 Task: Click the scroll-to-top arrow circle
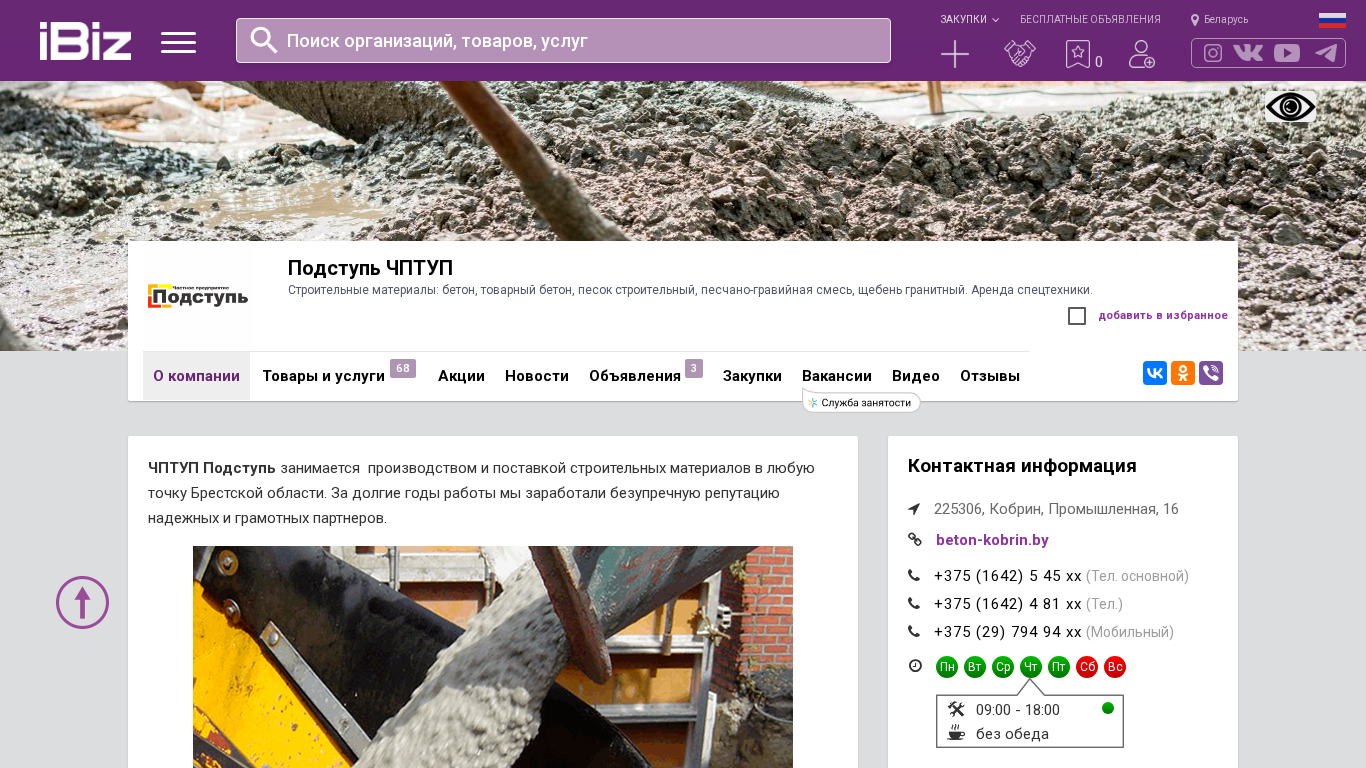click(x=82, y=602)
